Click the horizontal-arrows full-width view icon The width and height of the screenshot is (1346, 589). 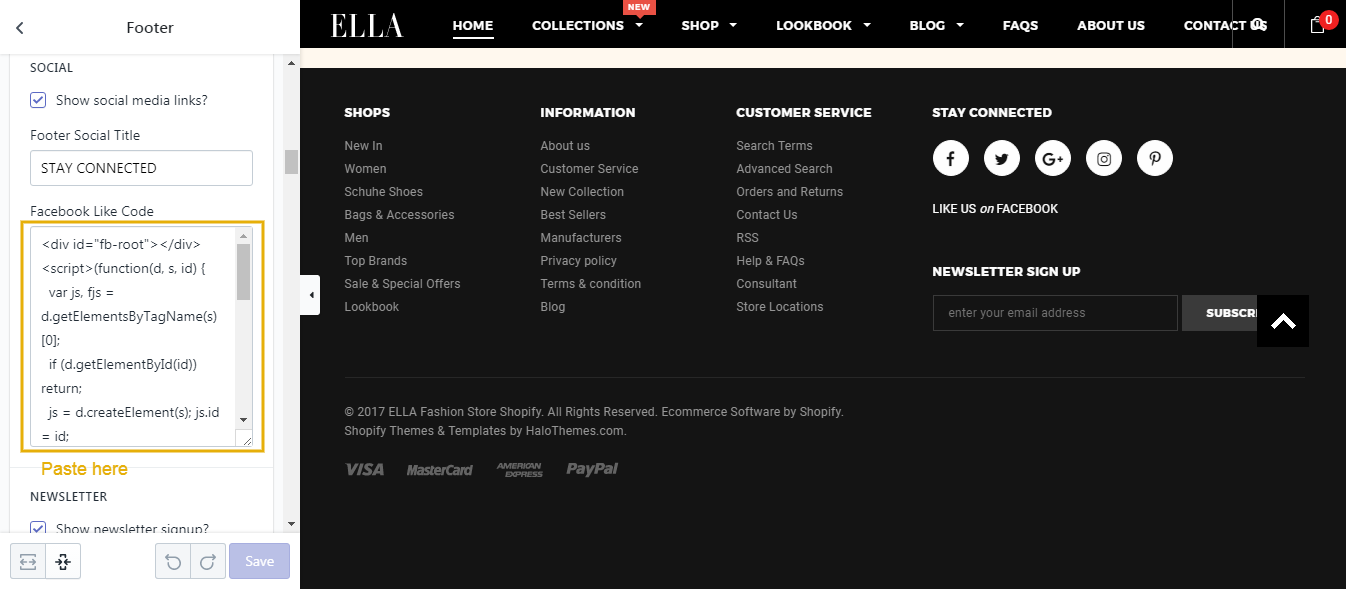click(x=28, y=562)
